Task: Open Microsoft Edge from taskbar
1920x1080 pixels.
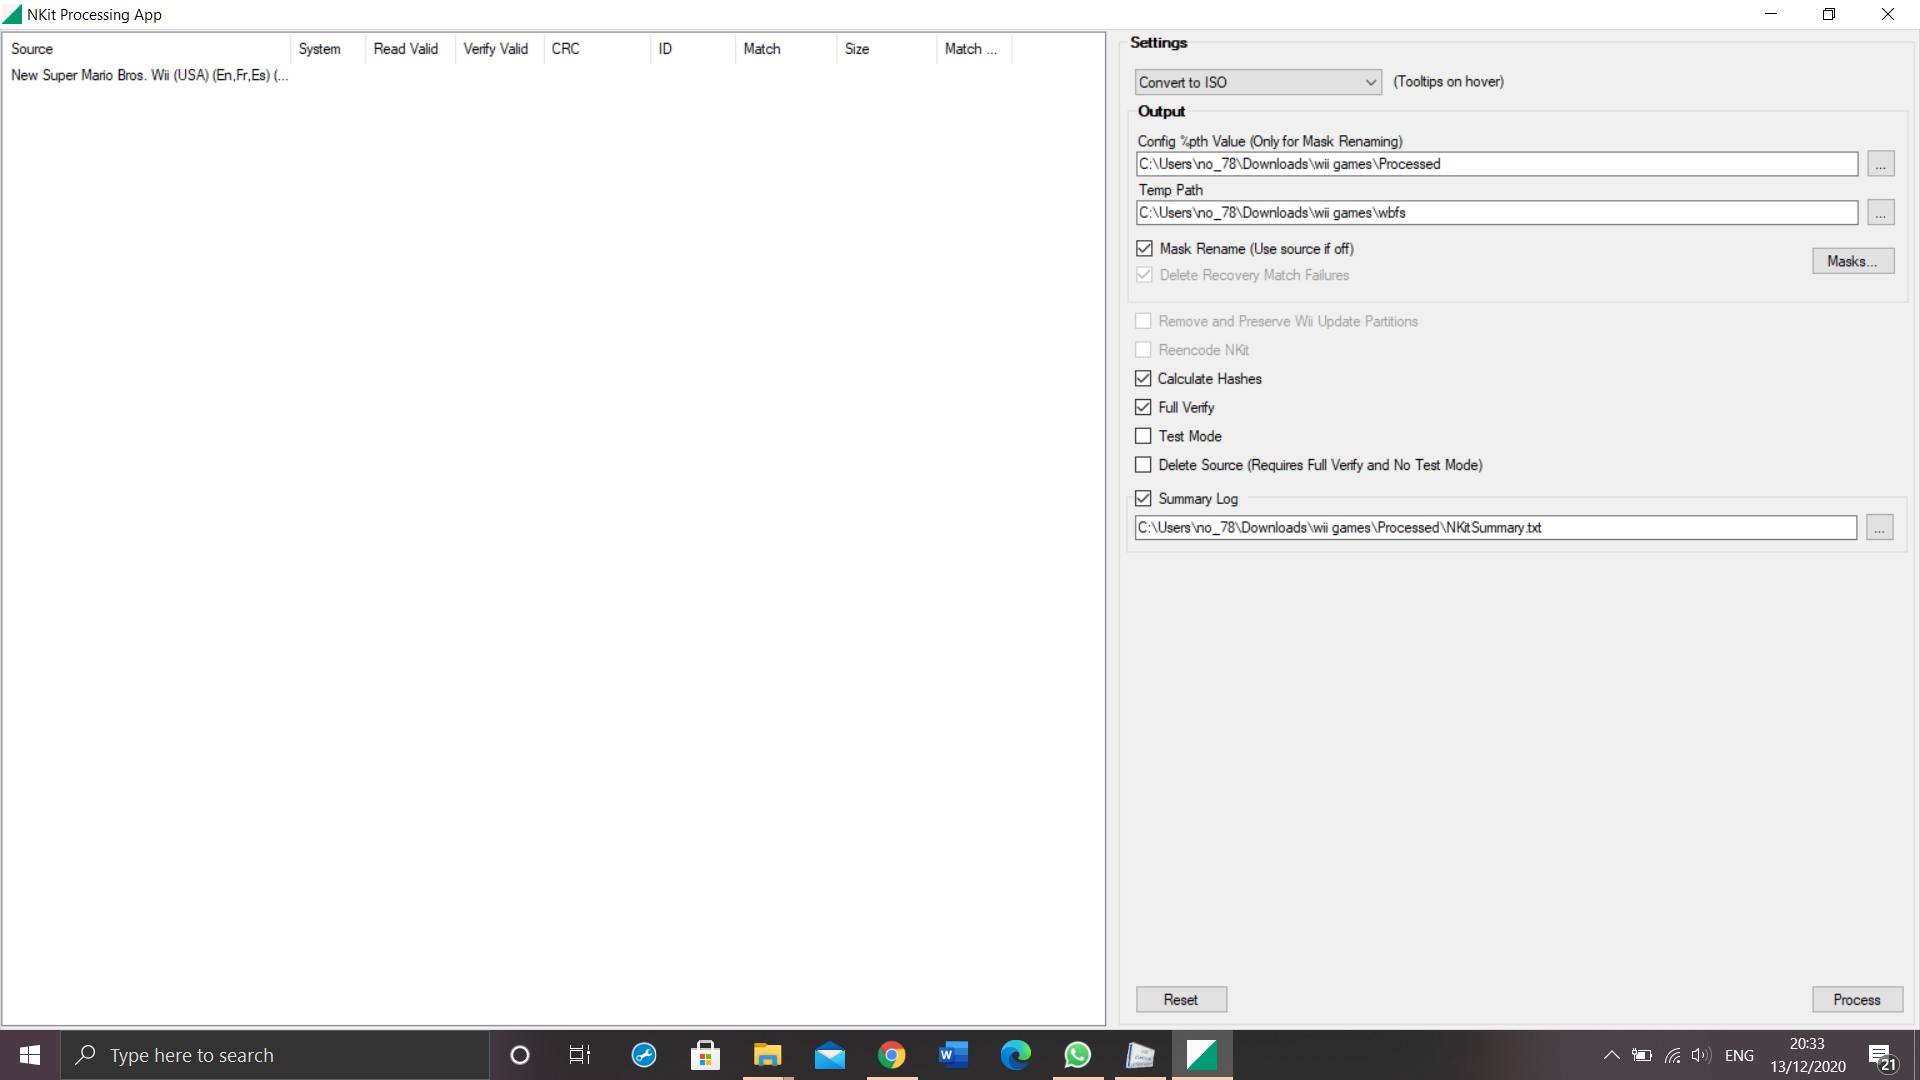Action: [x=1015, y=1055]
